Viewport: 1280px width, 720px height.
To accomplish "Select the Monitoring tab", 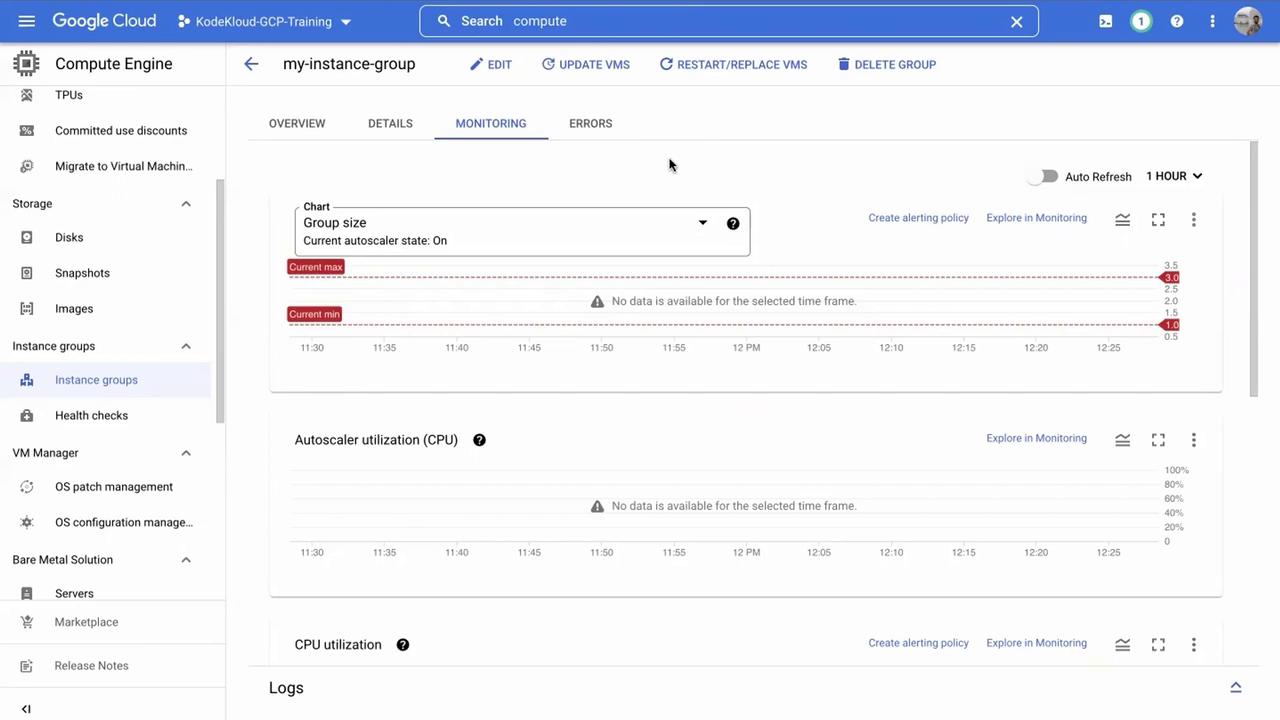I will 491,123.
